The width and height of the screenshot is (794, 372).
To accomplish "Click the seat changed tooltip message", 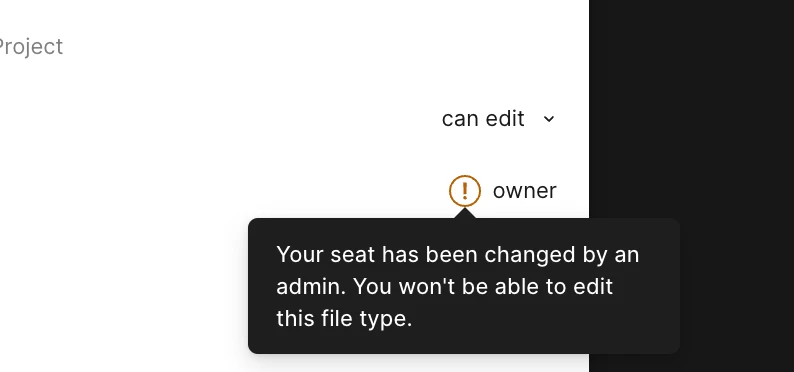I will (x=463, y=286).
